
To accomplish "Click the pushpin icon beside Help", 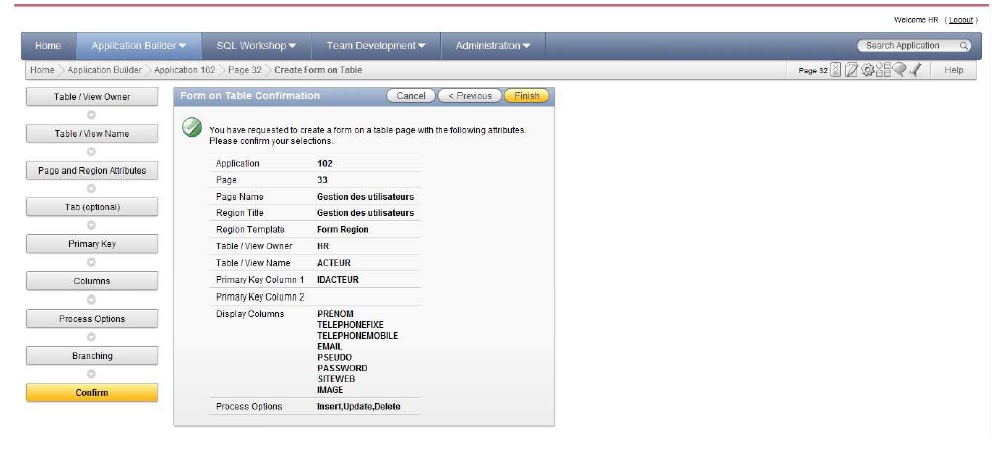I will pyautogui.click(x=914, y=70).
